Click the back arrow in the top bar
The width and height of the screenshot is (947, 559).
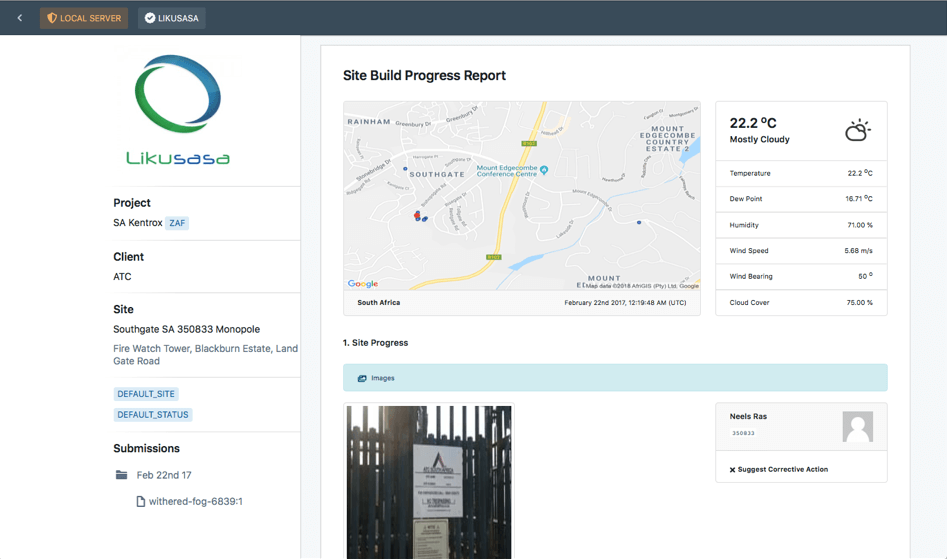tap(20, 18)
